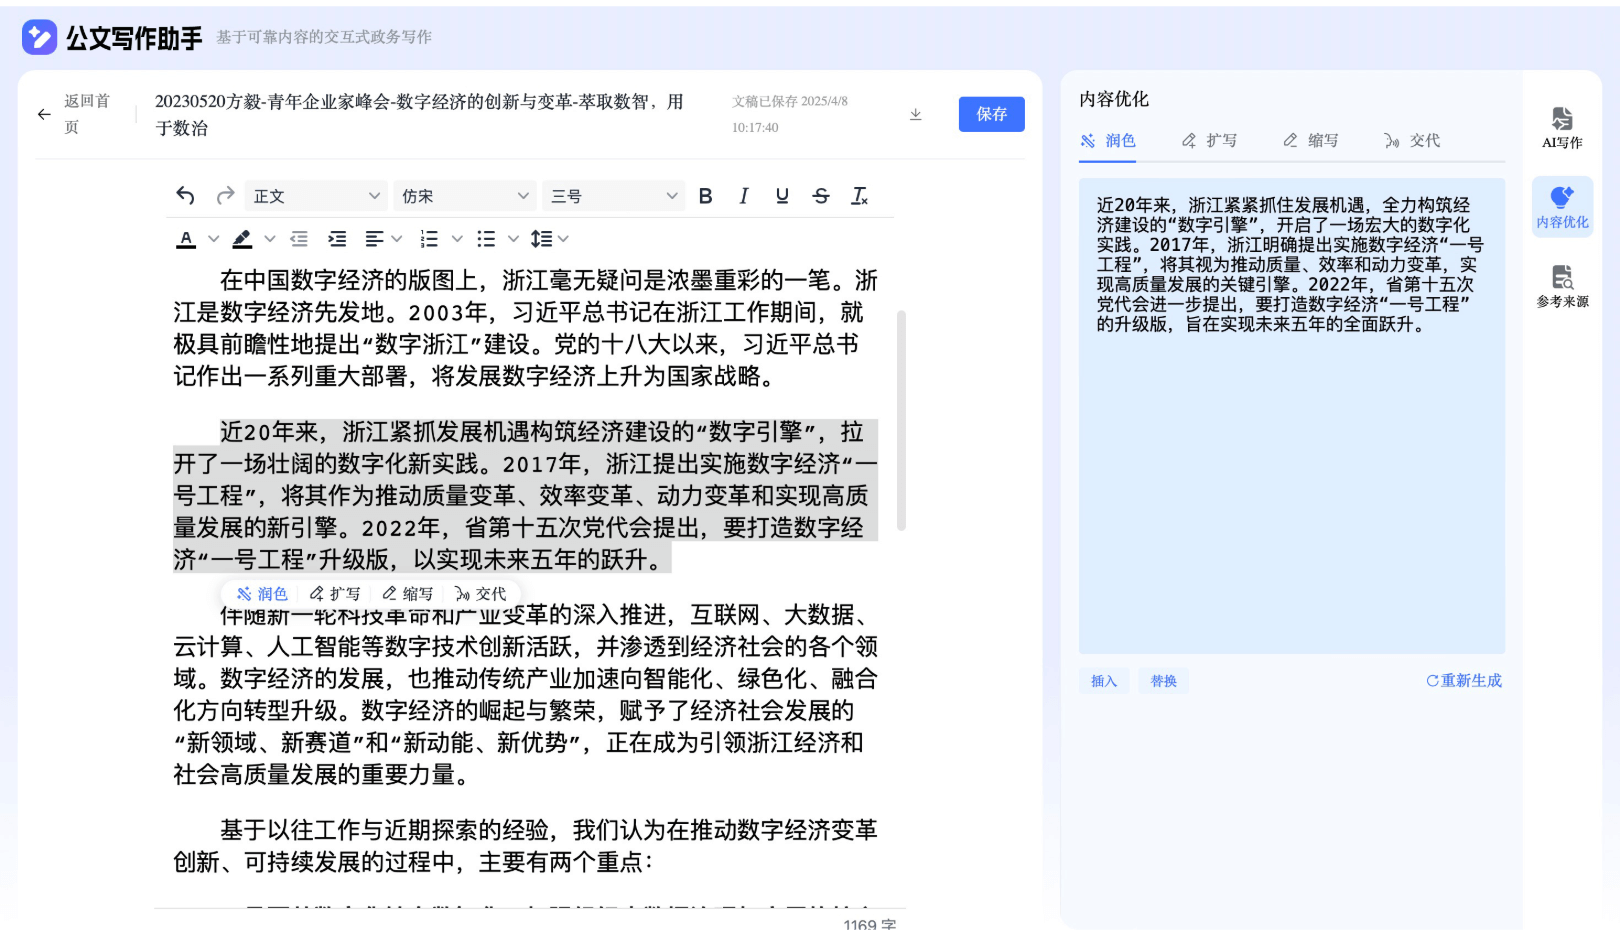Open the text alignment dropdown arrow
The height and width of the screenshot is (936, 1620).
tap(397, 239)
